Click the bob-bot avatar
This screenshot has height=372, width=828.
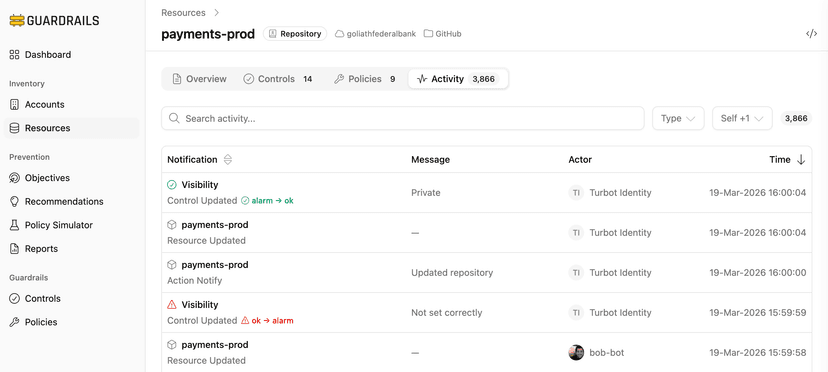pos(576,352)
